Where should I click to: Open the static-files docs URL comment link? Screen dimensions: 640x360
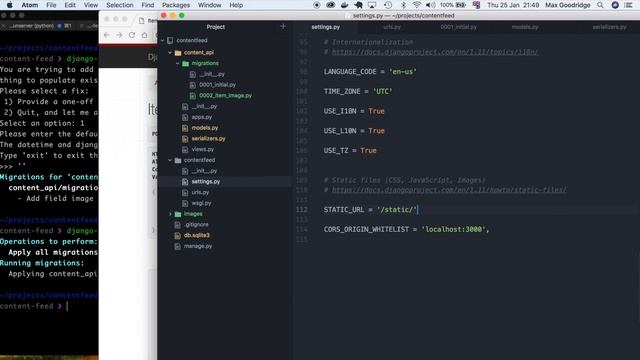point(449,190)
